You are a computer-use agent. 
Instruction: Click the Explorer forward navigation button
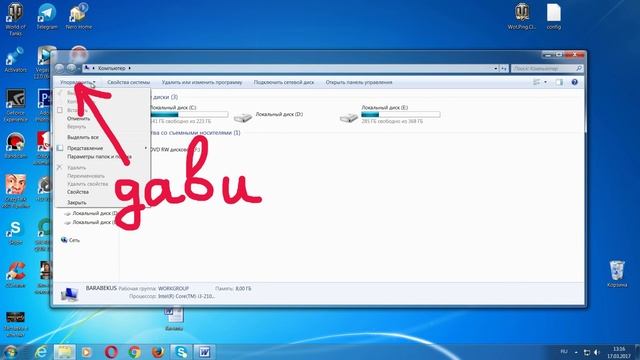coord(71,68)
